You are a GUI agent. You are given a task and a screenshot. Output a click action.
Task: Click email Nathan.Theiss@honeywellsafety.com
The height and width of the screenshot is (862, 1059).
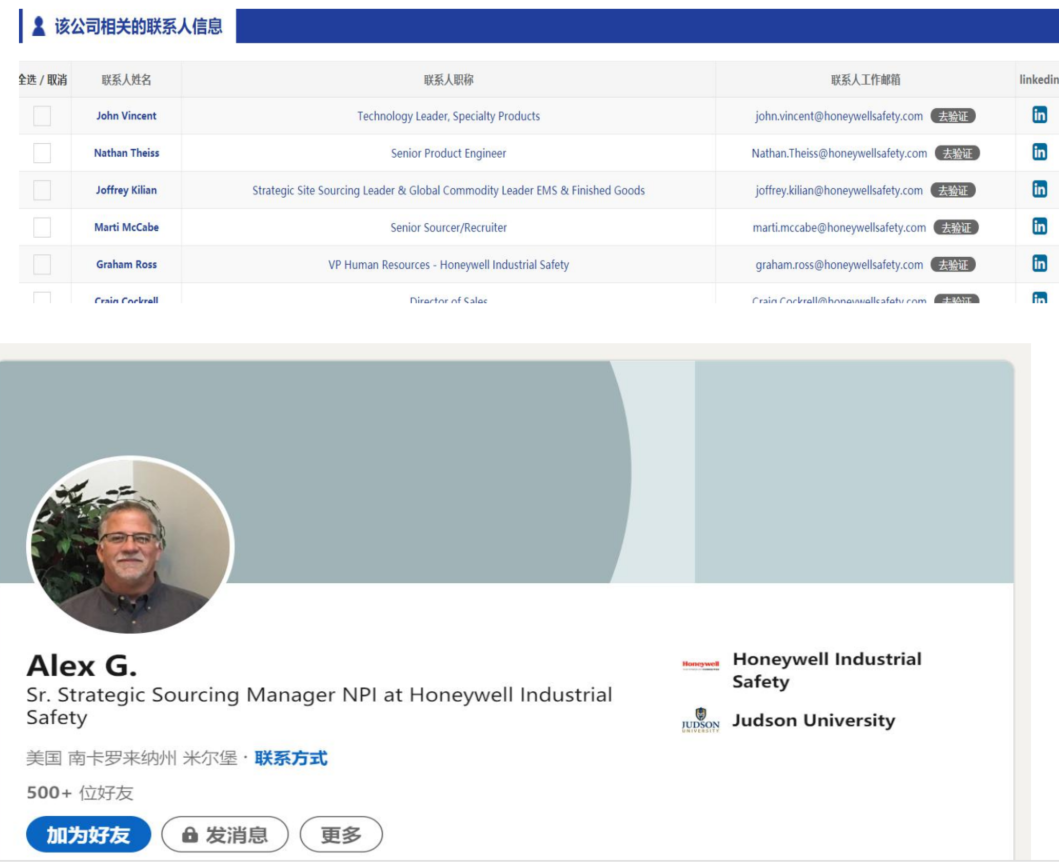[840, 153]
